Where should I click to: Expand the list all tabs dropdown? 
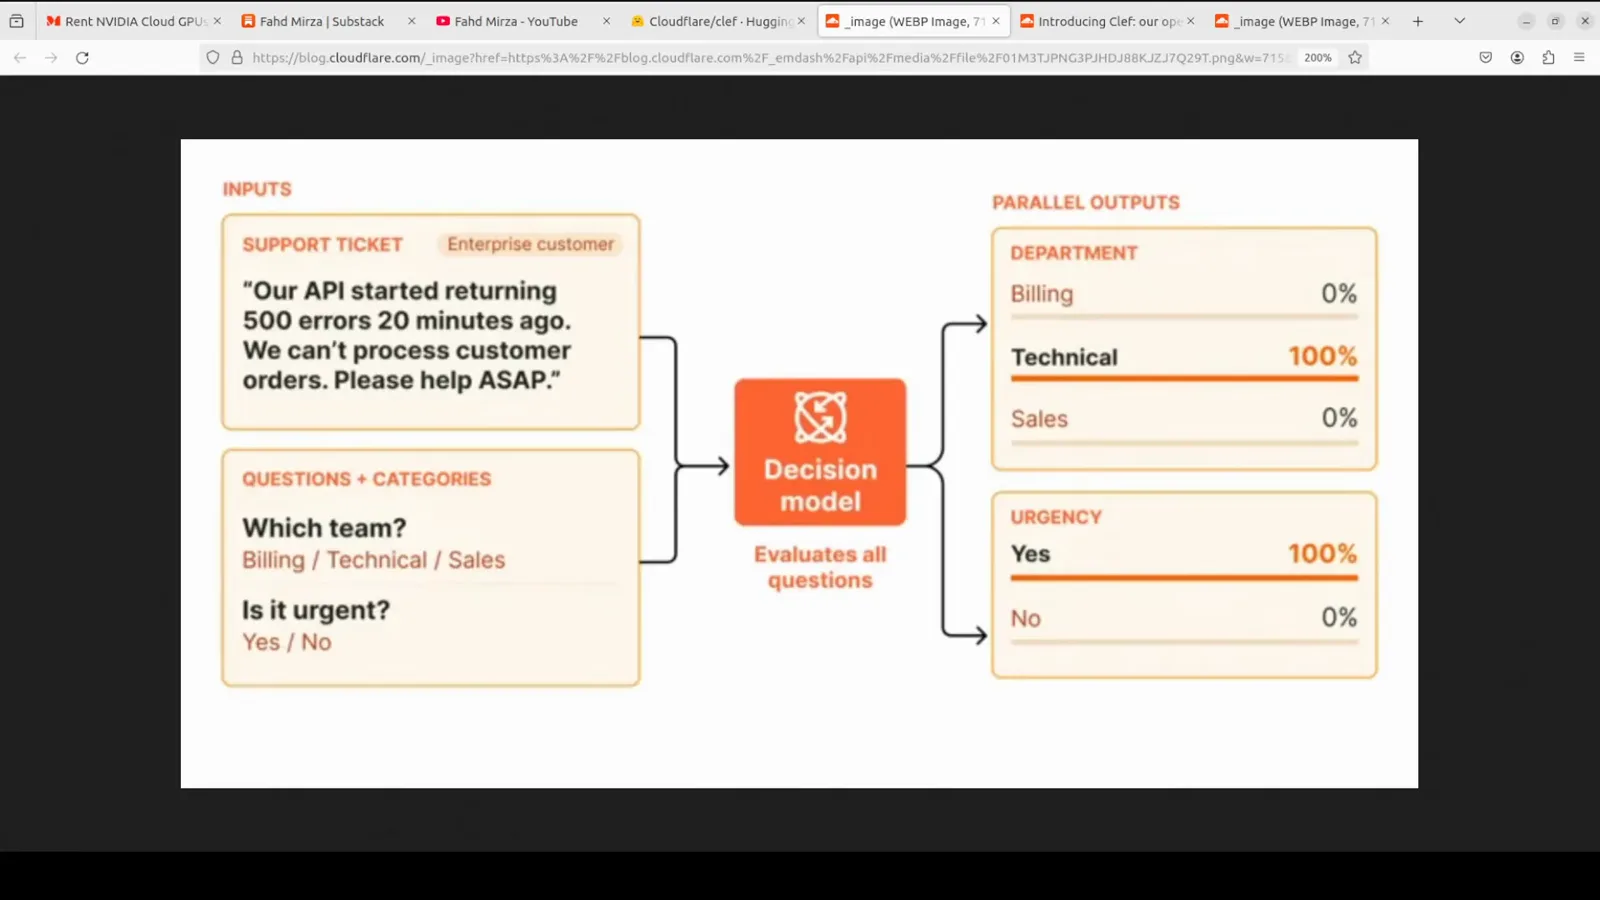click(x=1460, y=21)
